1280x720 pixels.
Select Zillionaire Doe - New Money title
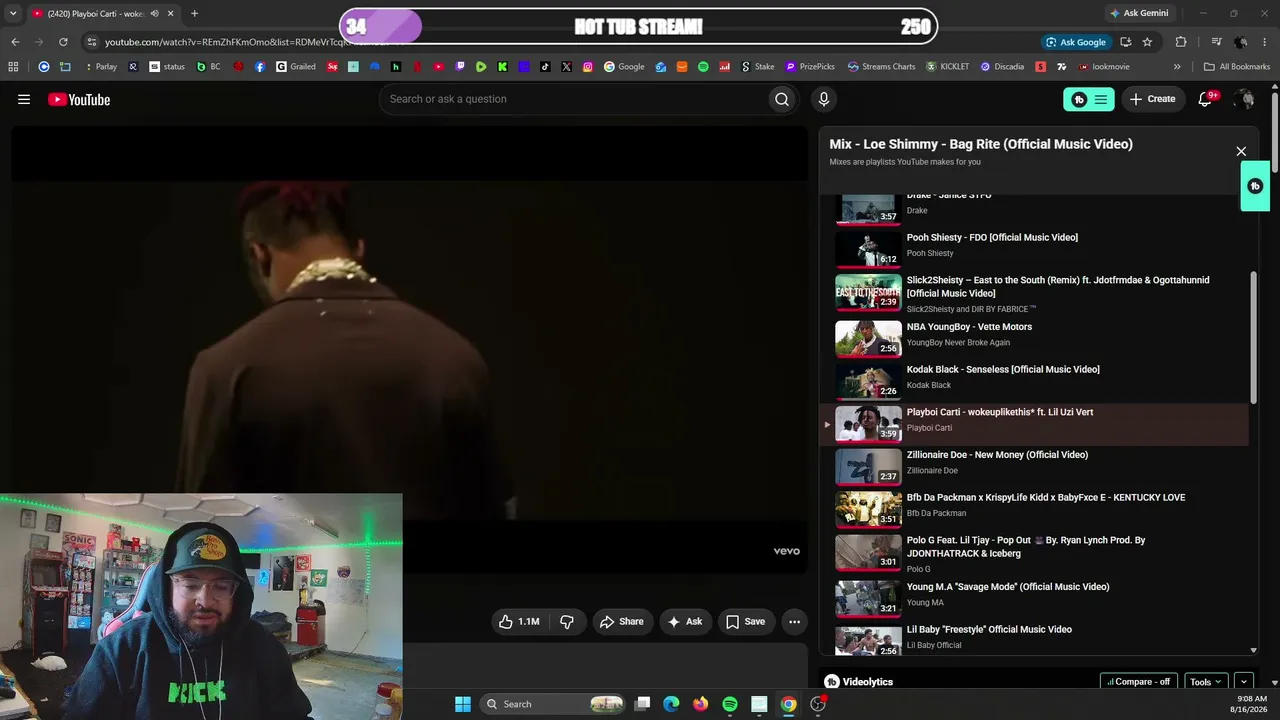pos(997,455)
